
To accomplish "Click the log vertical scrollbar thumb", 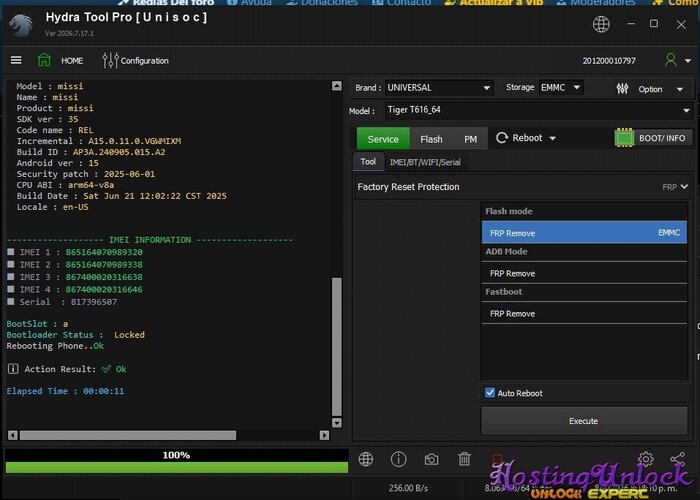I will [x=337, y=346].
